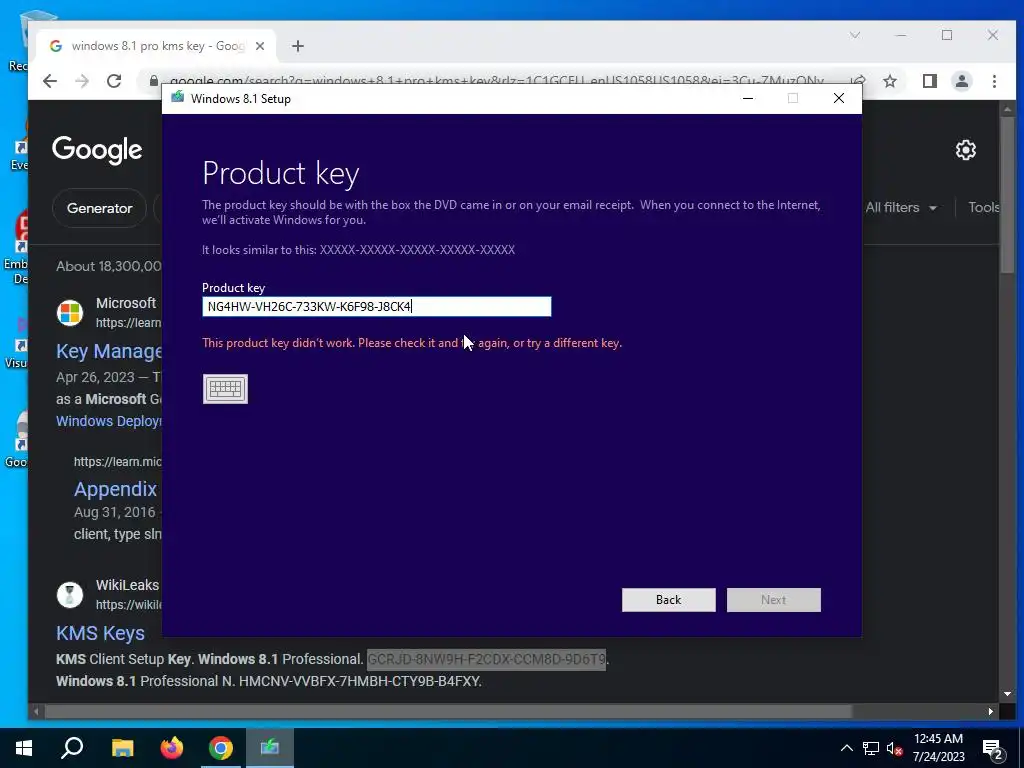Reload the Chrome page
Image resolution: width=1024 pixels, height=768 pixels.
114,81
